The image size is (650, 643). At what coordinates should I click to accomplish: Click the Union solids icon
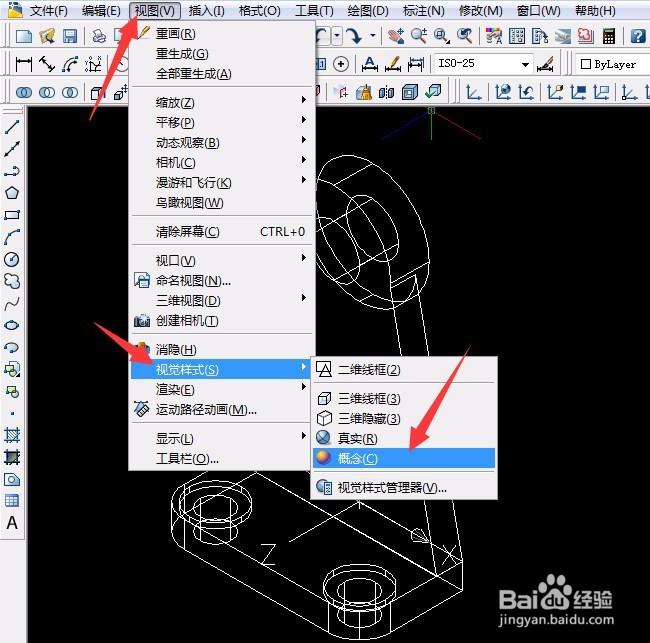(24, 92)
